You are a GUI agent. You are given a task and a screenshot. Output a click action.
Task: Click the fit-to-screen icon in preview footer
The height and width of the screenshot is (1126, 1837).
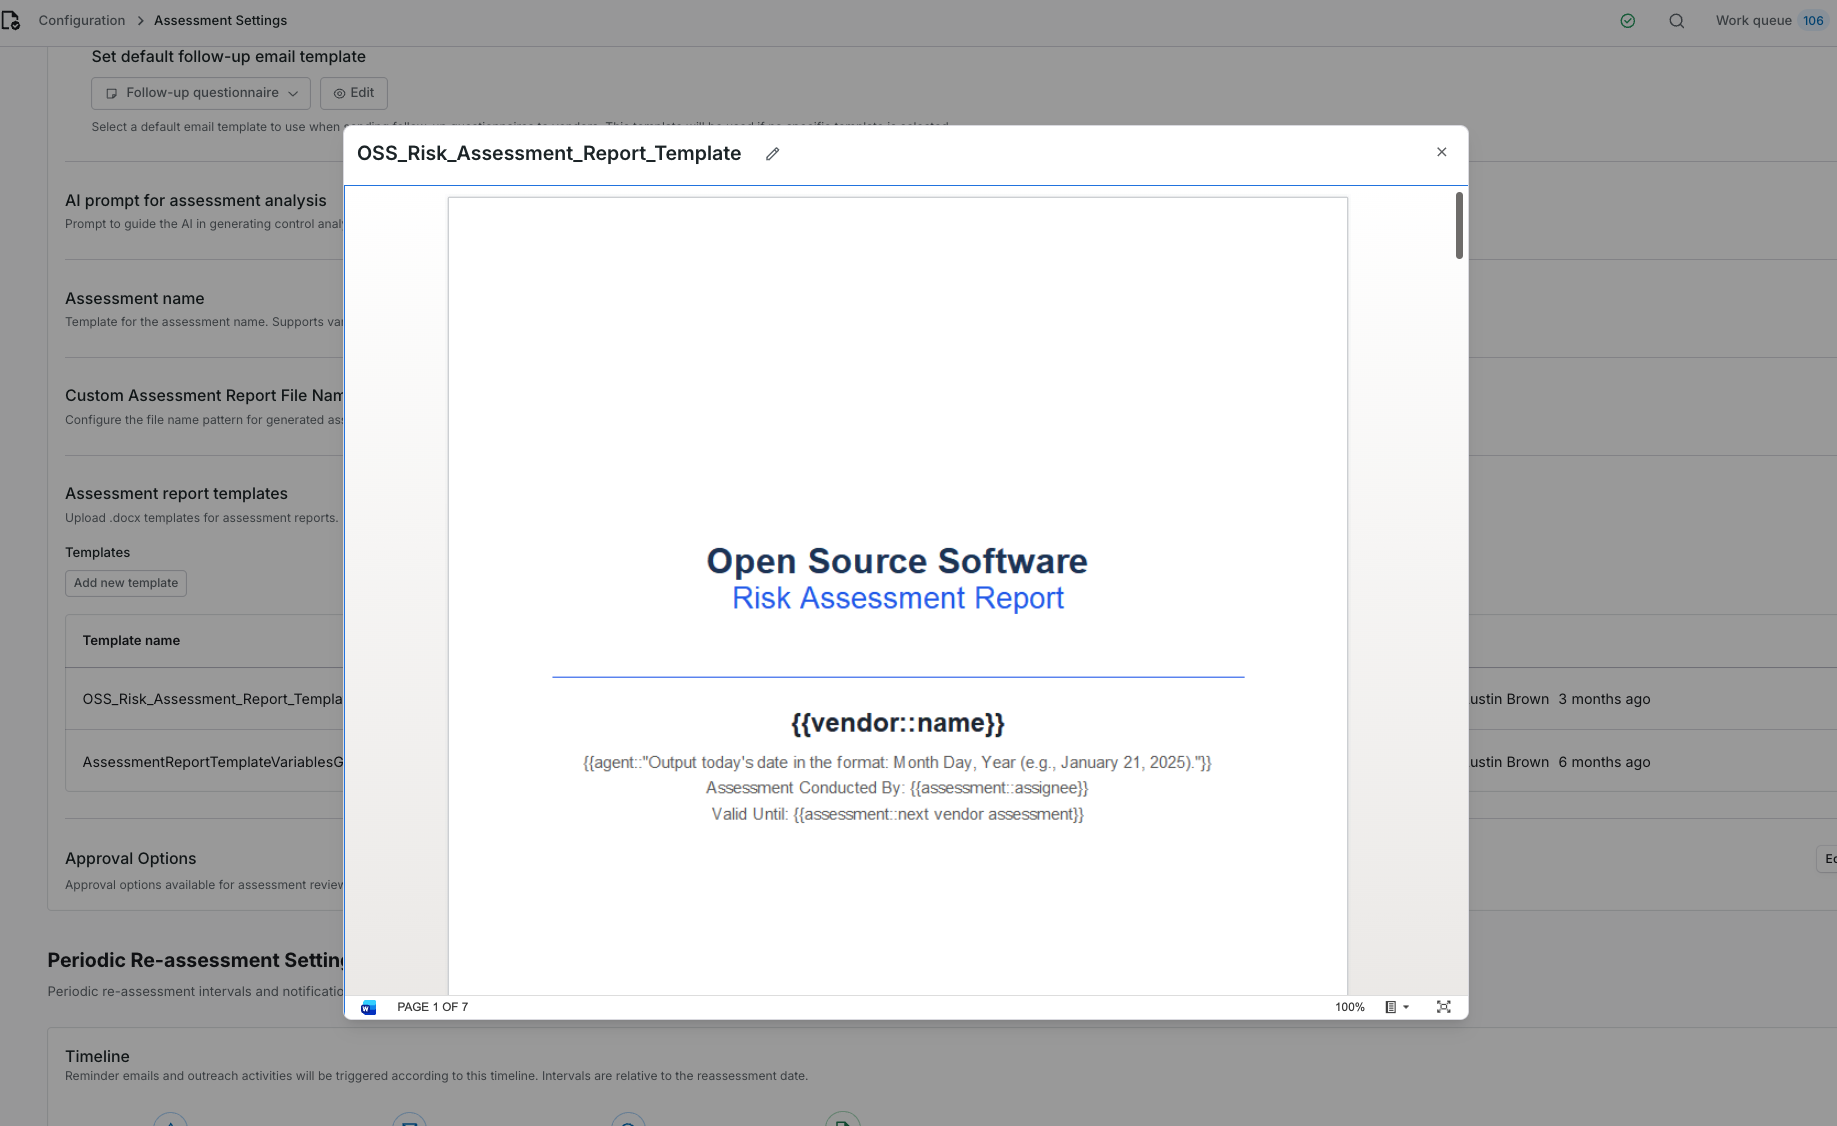[x=1443, y=1007]
